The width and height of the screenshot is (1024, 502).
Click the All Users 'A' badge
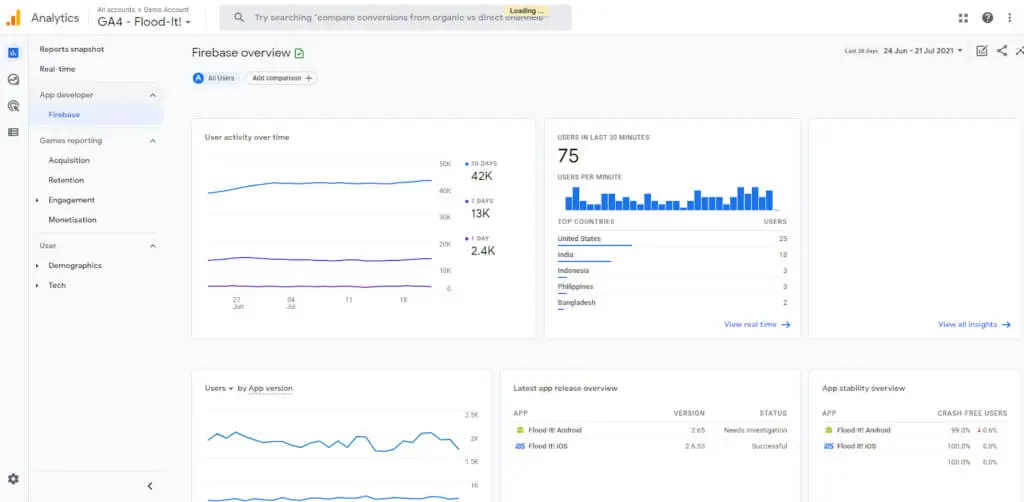coord(199,78)
